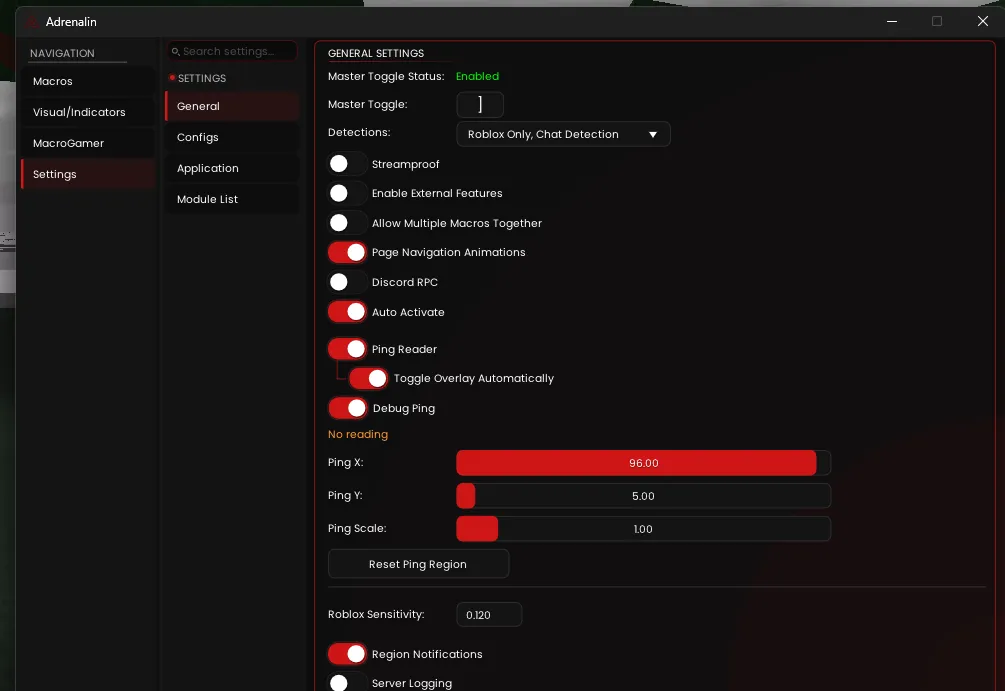Viewport: 1005px width, 691px height.
Task: Click the Search settings field
Action: 237,51
